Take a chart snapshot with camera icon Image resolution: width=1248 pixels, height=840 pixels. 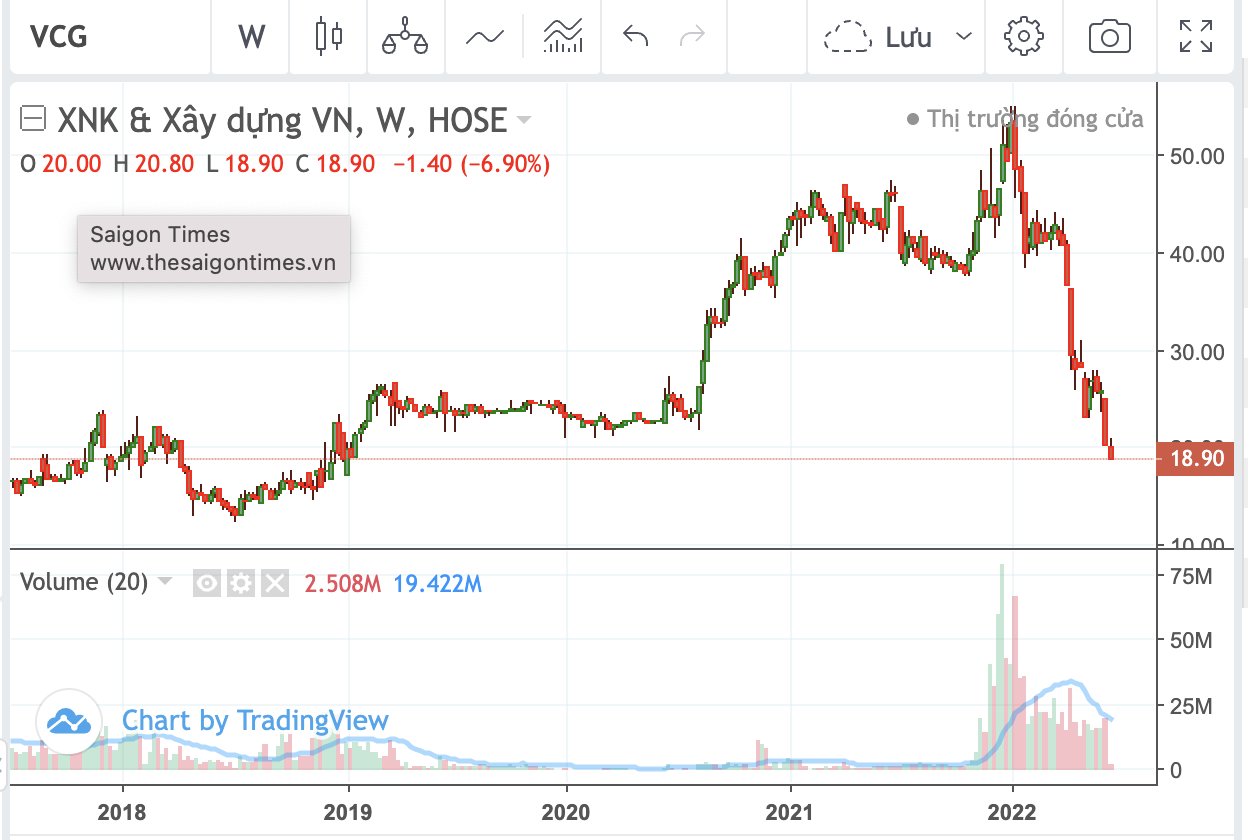pyautogui.click(x=1109, y=37)
